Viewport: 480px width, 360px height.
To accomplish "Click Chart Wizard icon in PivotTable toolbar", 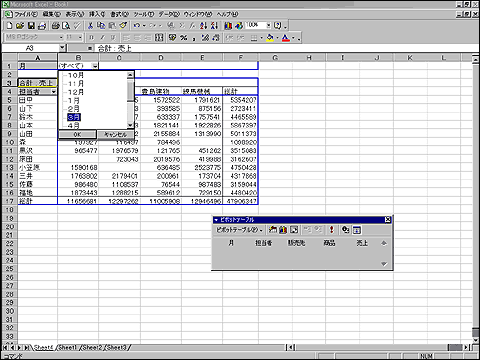I will pos(283,230).
